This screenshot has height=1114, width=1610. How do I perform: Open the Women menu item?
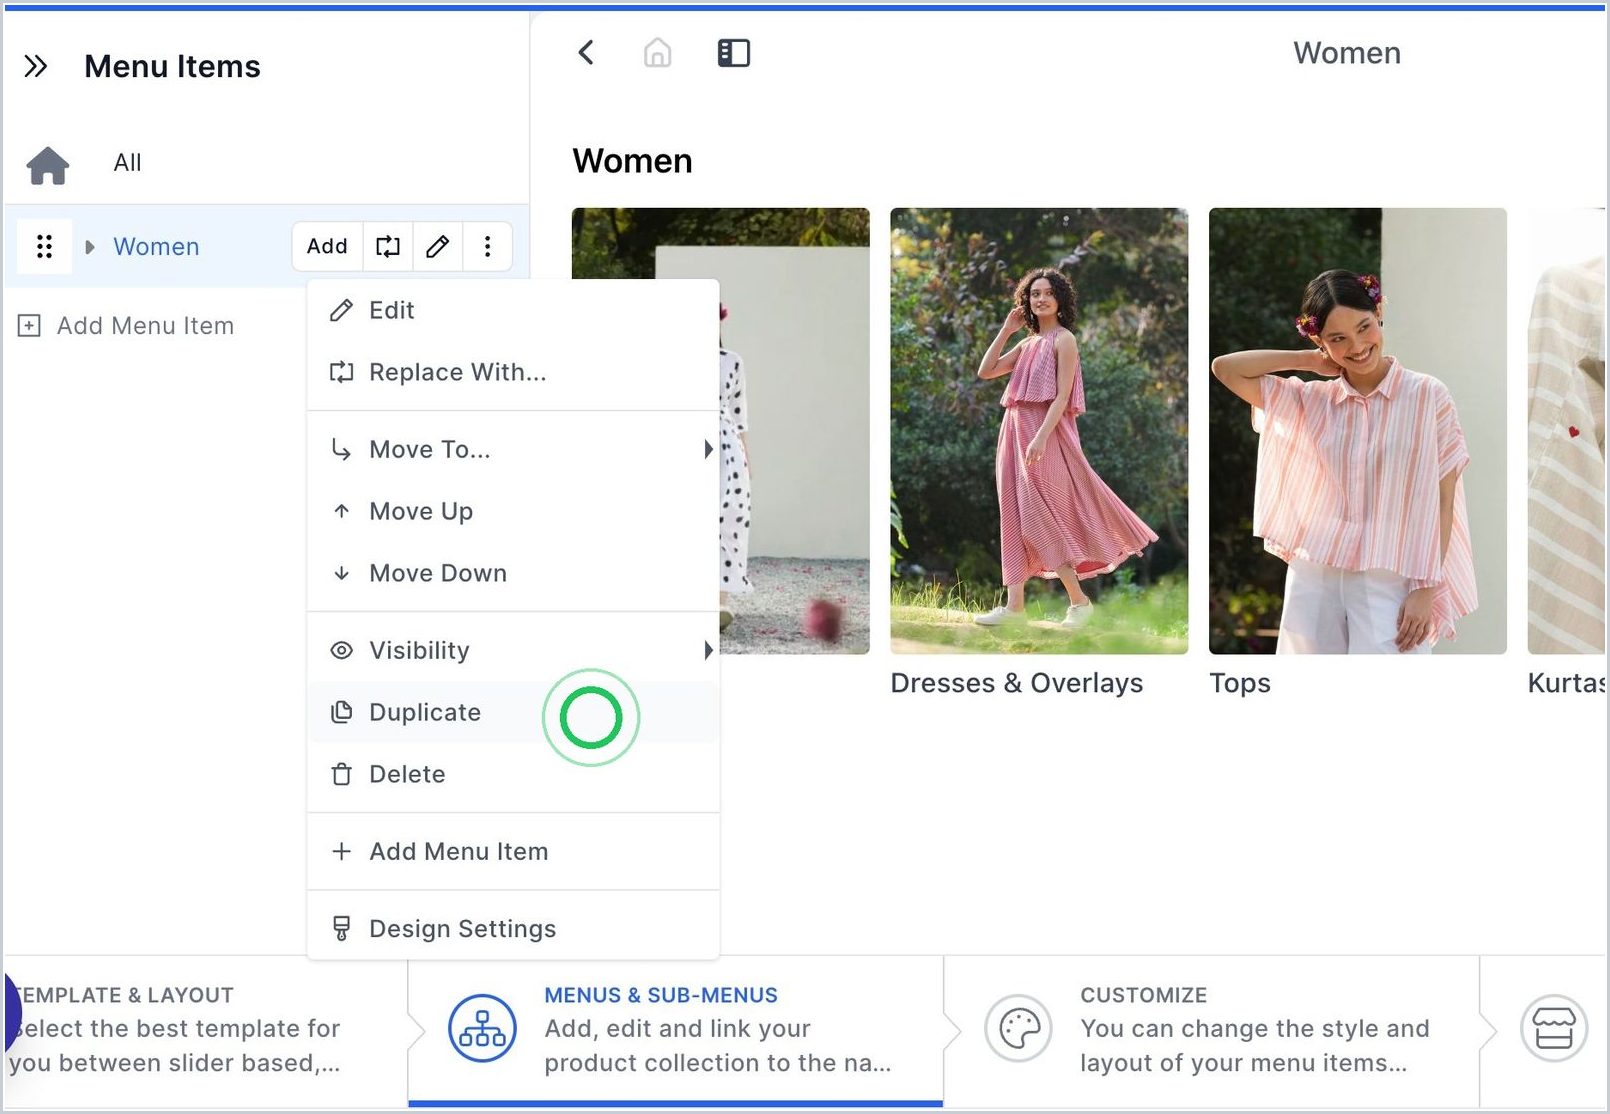(x=156, y=247)
